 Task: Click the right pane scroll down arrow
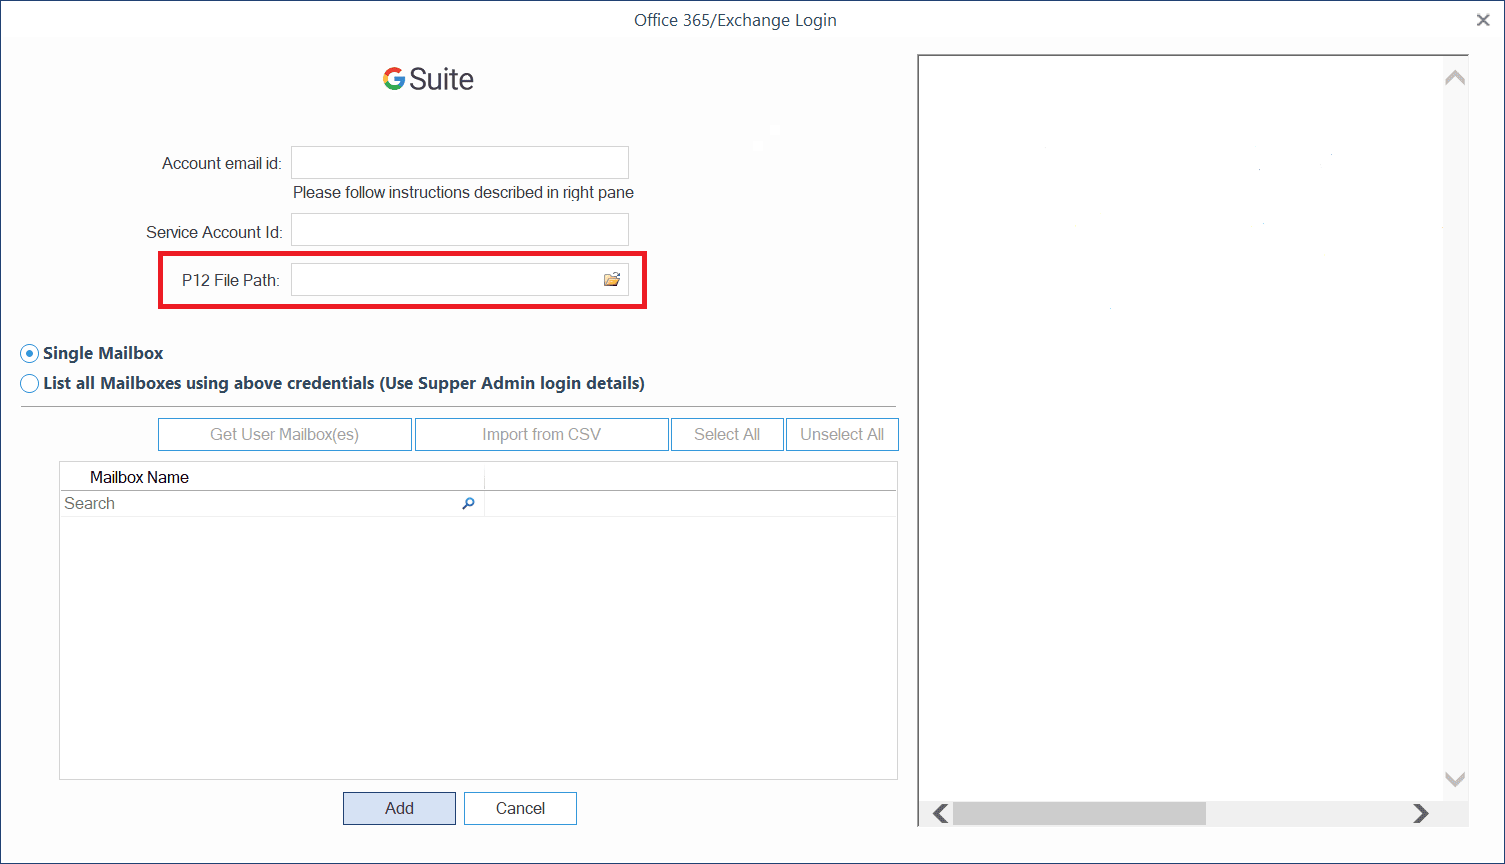(1455, 779)
